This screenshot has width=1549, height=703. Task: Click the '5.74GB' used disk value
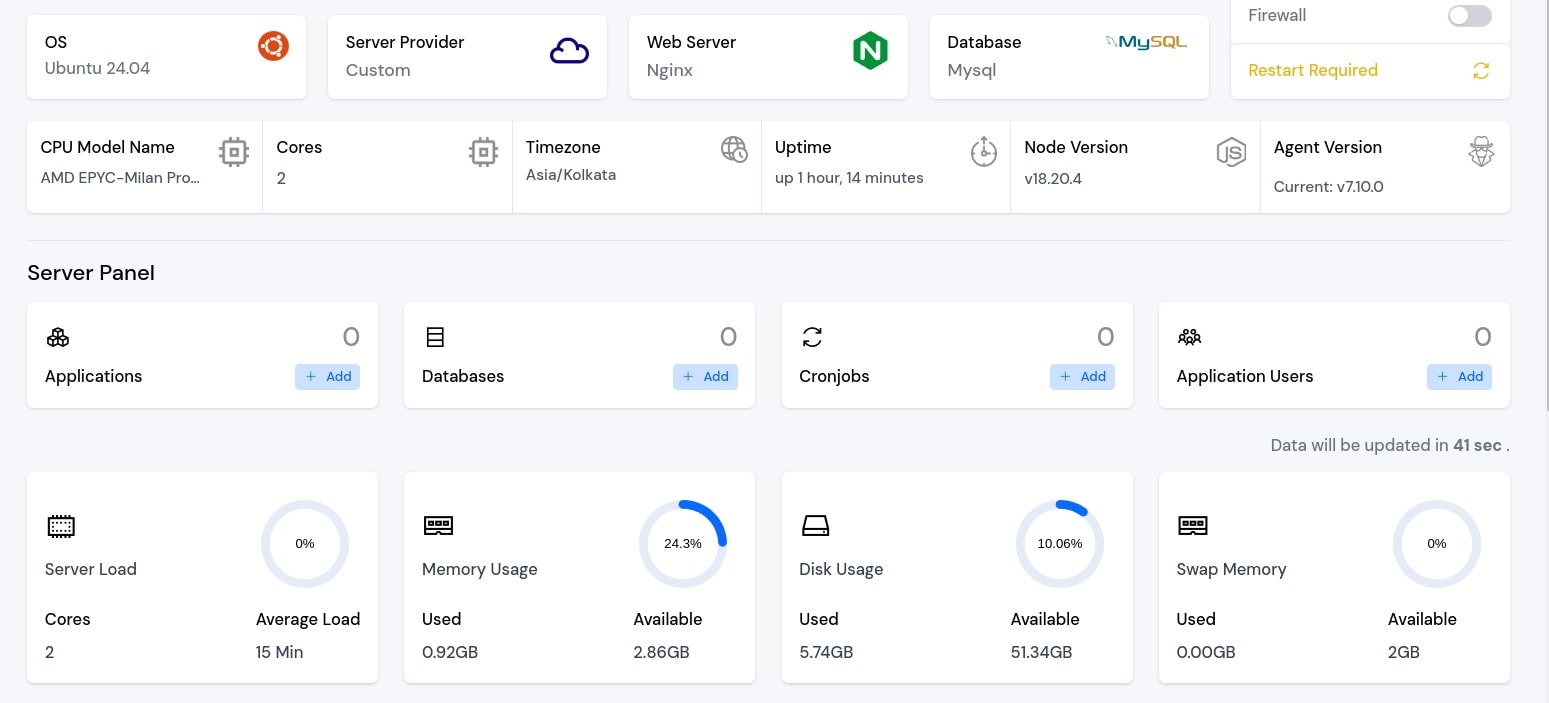(x=826, y=653)
